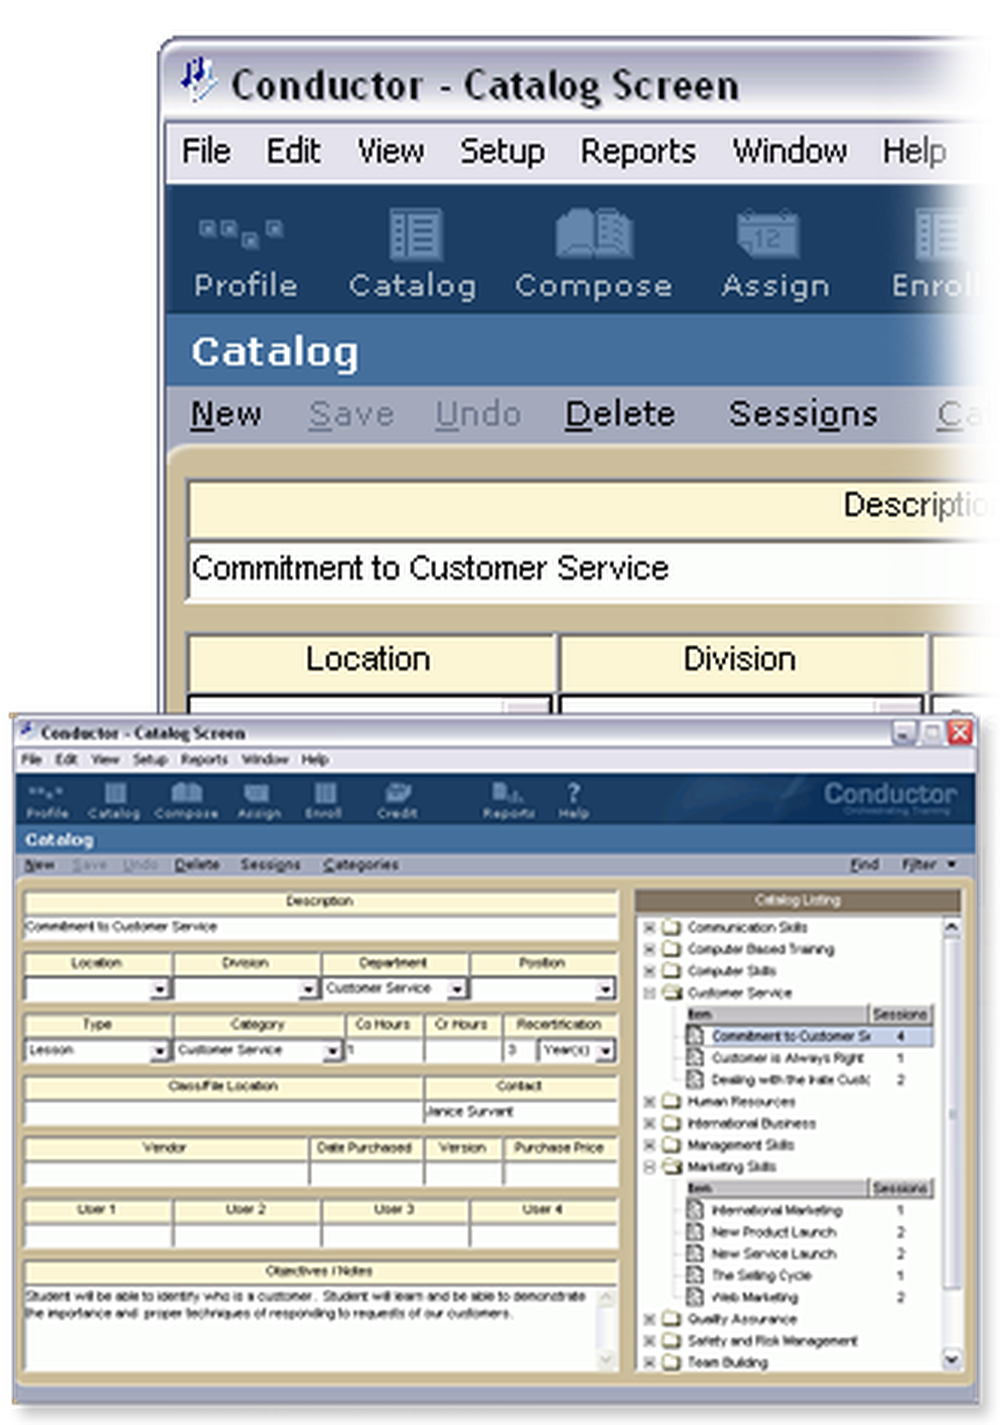Click Catalog toolbar icon in the large zoomed window

click(x=415, y=234)
